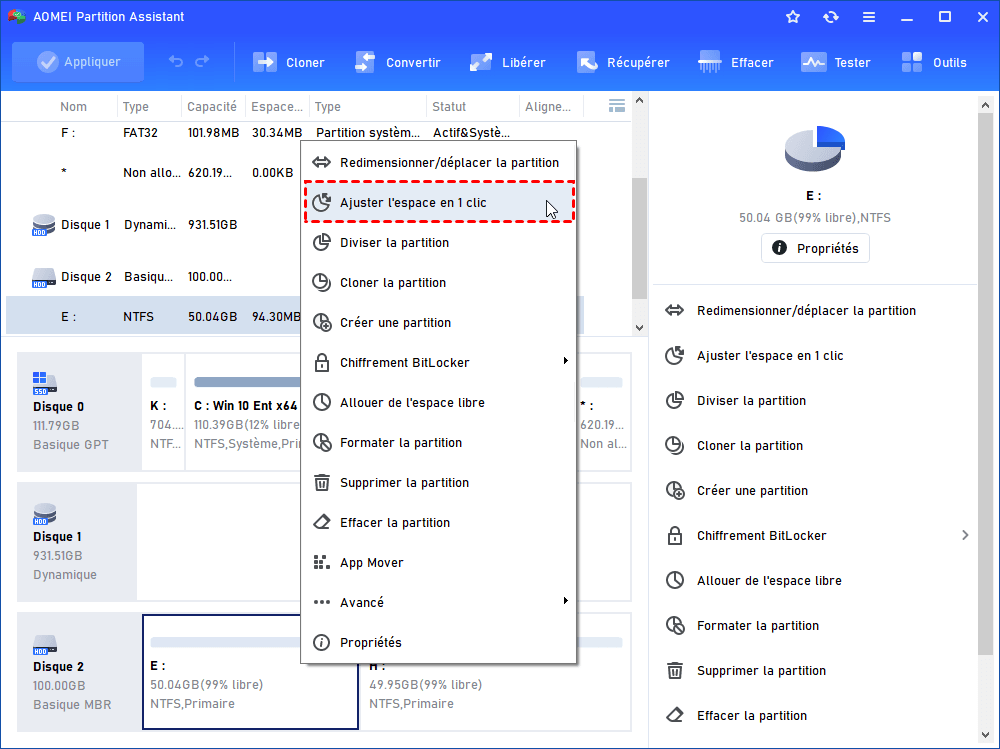
Task: Click the refresh icon in title bar
Action: (x=831, y=17)
